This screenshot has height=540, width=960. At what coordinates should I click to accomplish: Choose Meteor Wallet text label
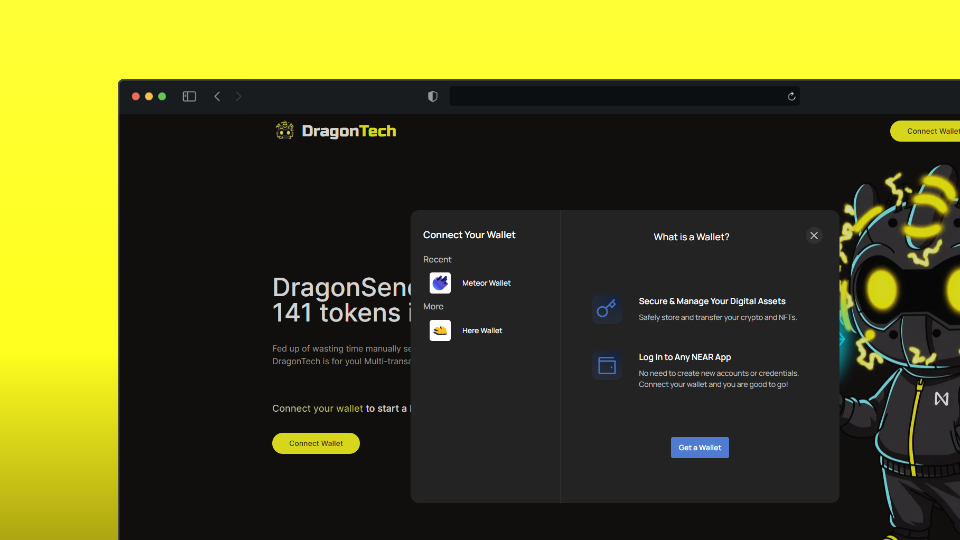click(x=486, y=283)
